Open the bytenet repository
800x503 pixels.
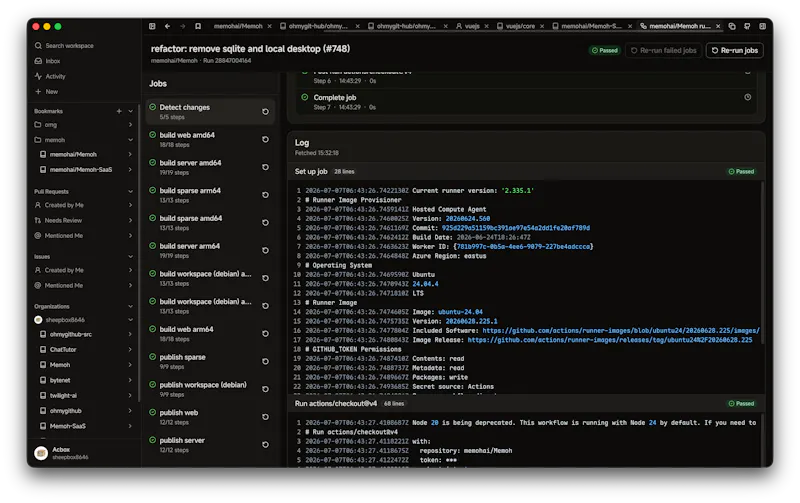pyautogui.click(x=60, y=381)
